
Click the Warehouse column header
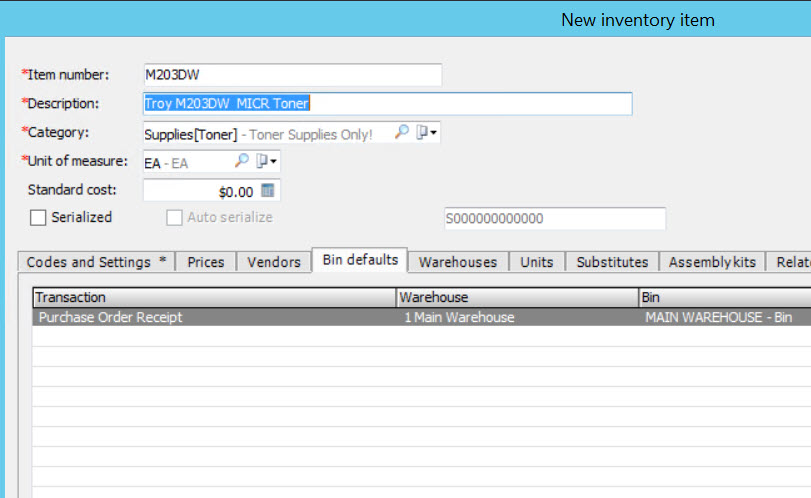tap(518, 297)
